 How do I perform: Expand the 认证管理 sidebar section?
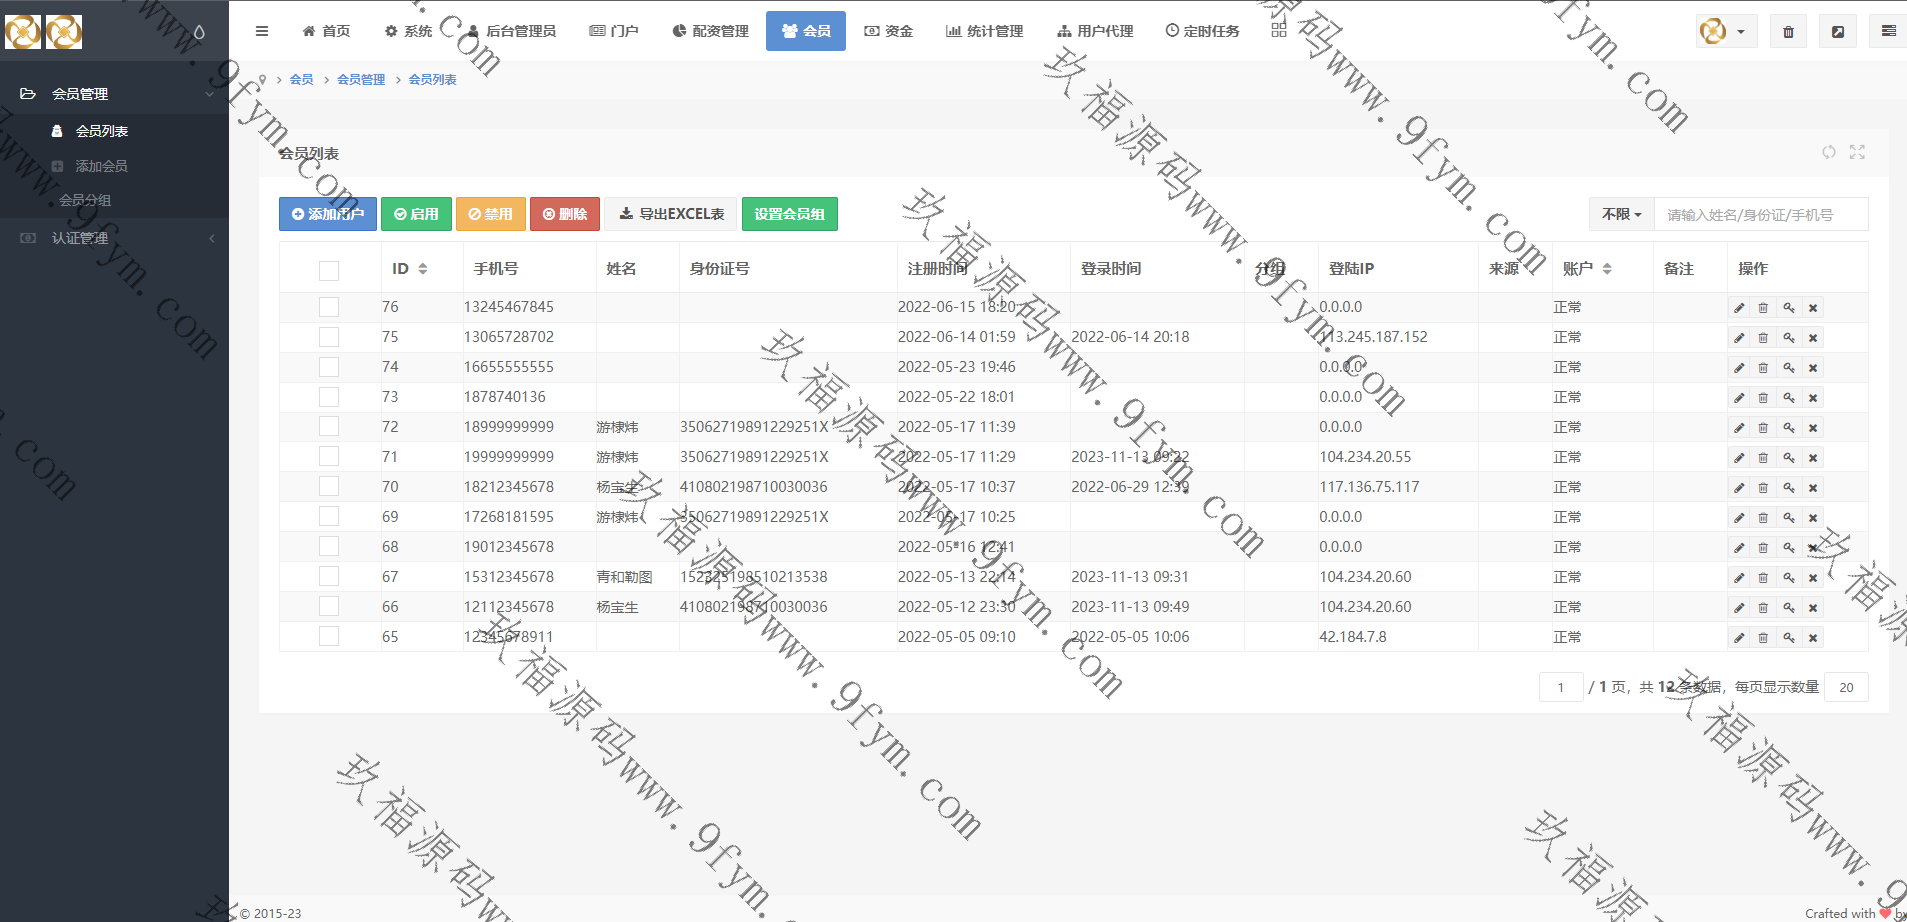point(80,238)
